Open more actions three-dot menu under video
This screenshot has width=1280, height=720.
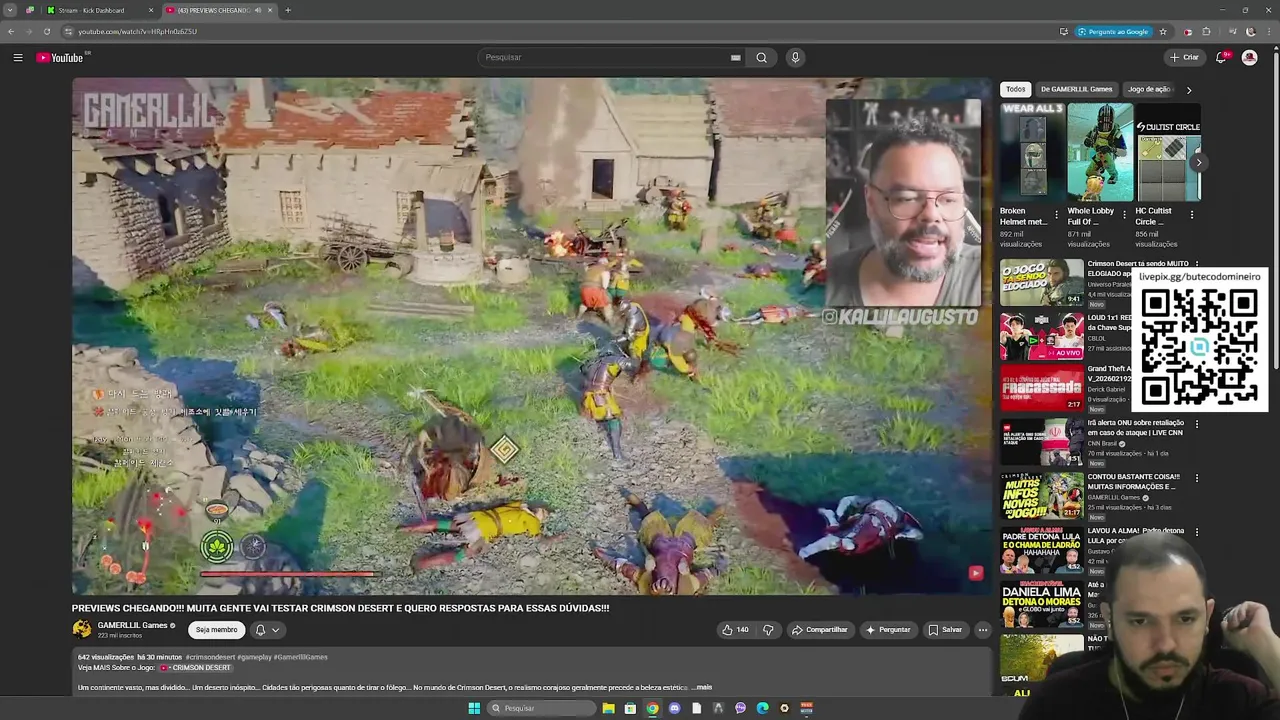point(983,630)
